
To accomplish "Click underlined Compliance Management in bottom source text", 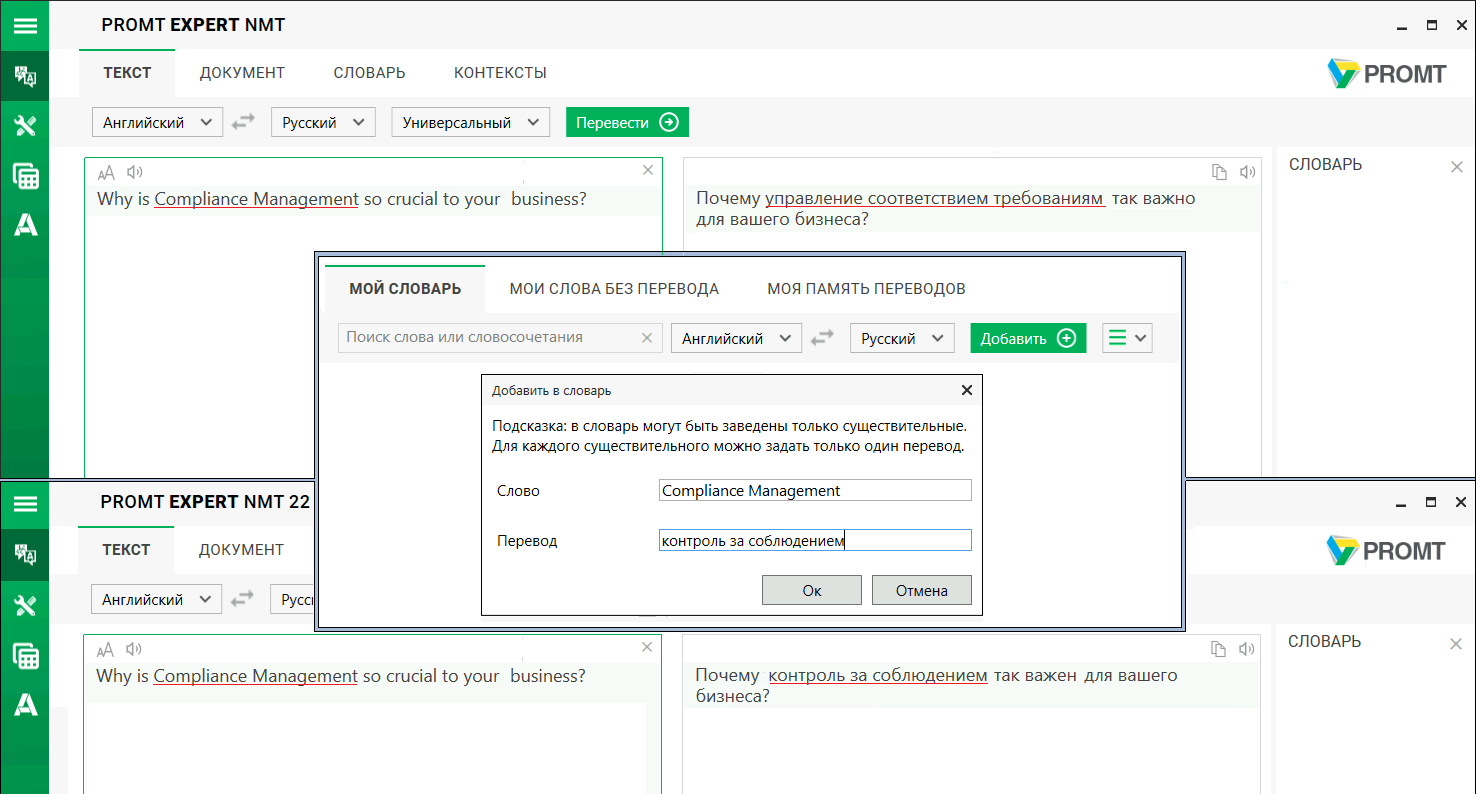I will [x=255, y=676].
